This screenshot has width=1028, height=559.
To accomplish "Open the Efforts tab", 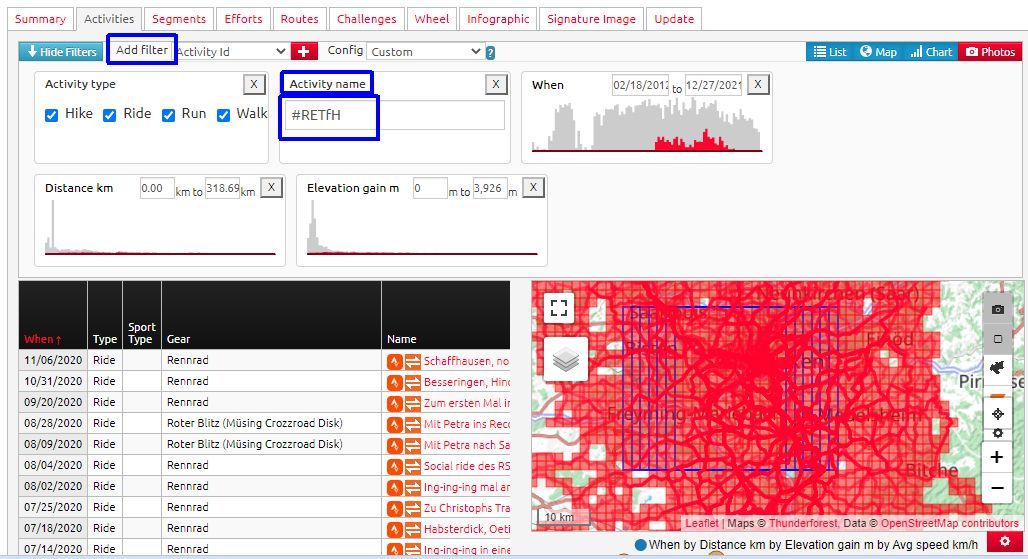I will point(243,19).
